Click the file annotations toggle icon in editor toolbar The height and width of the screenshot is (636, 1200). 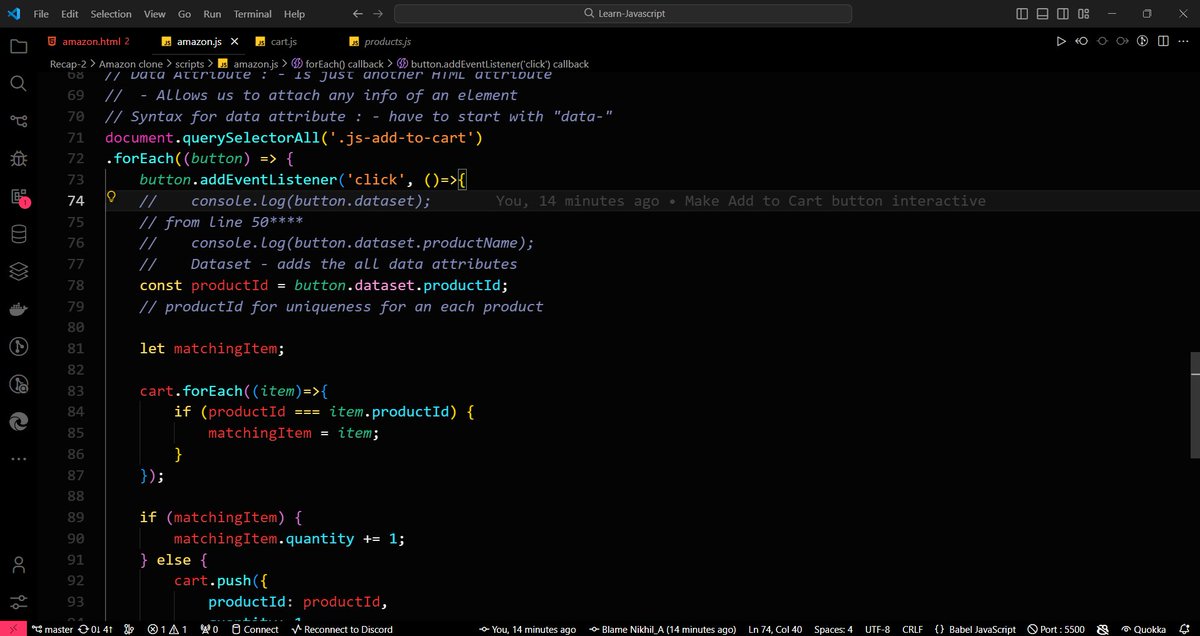click(1143, 41)
